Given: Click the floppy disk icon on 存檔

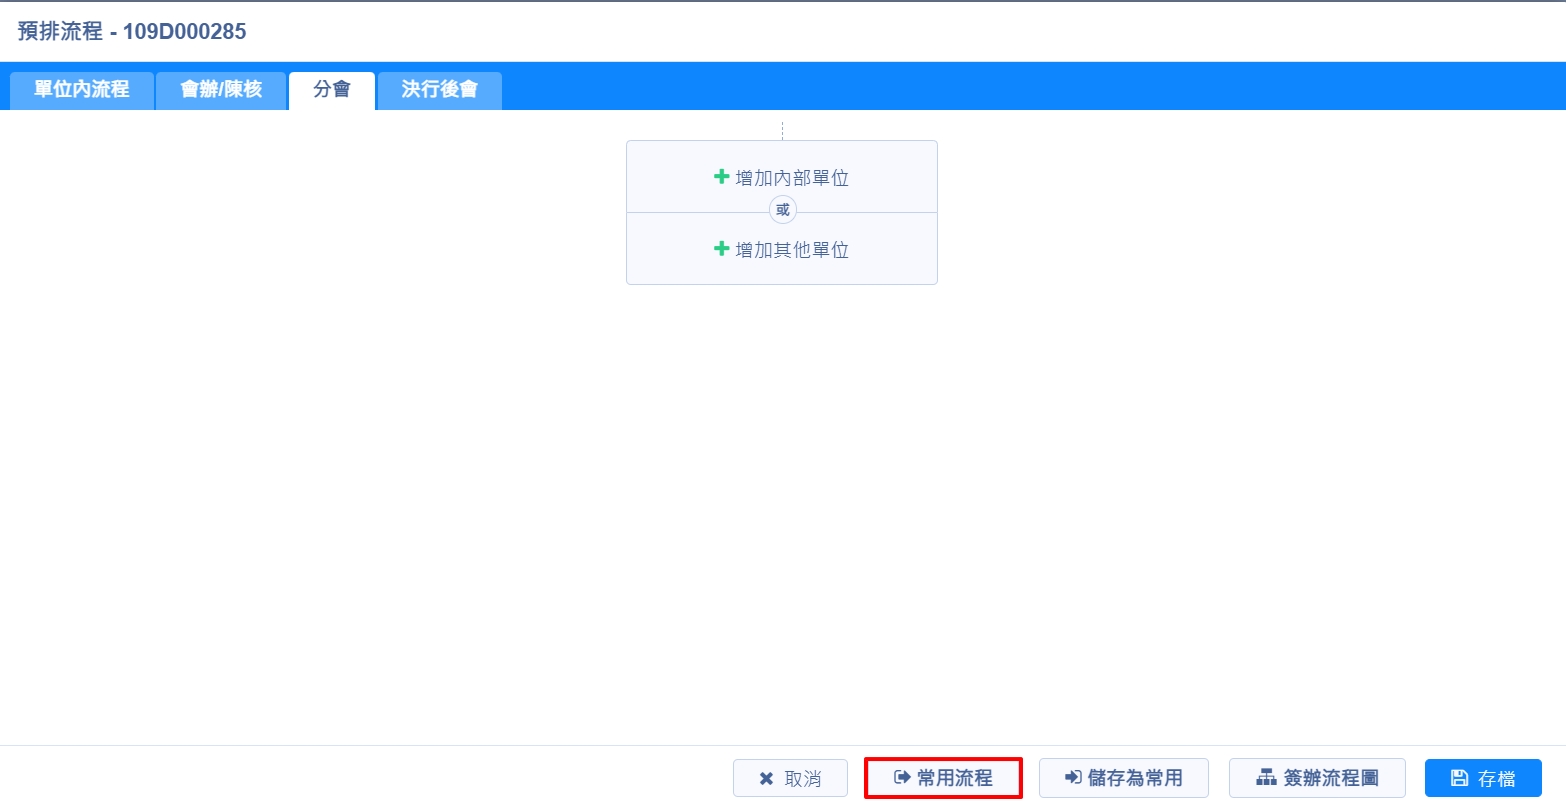Looking at the screenshot, I should pyautogui.click(x=1459, y=778).
